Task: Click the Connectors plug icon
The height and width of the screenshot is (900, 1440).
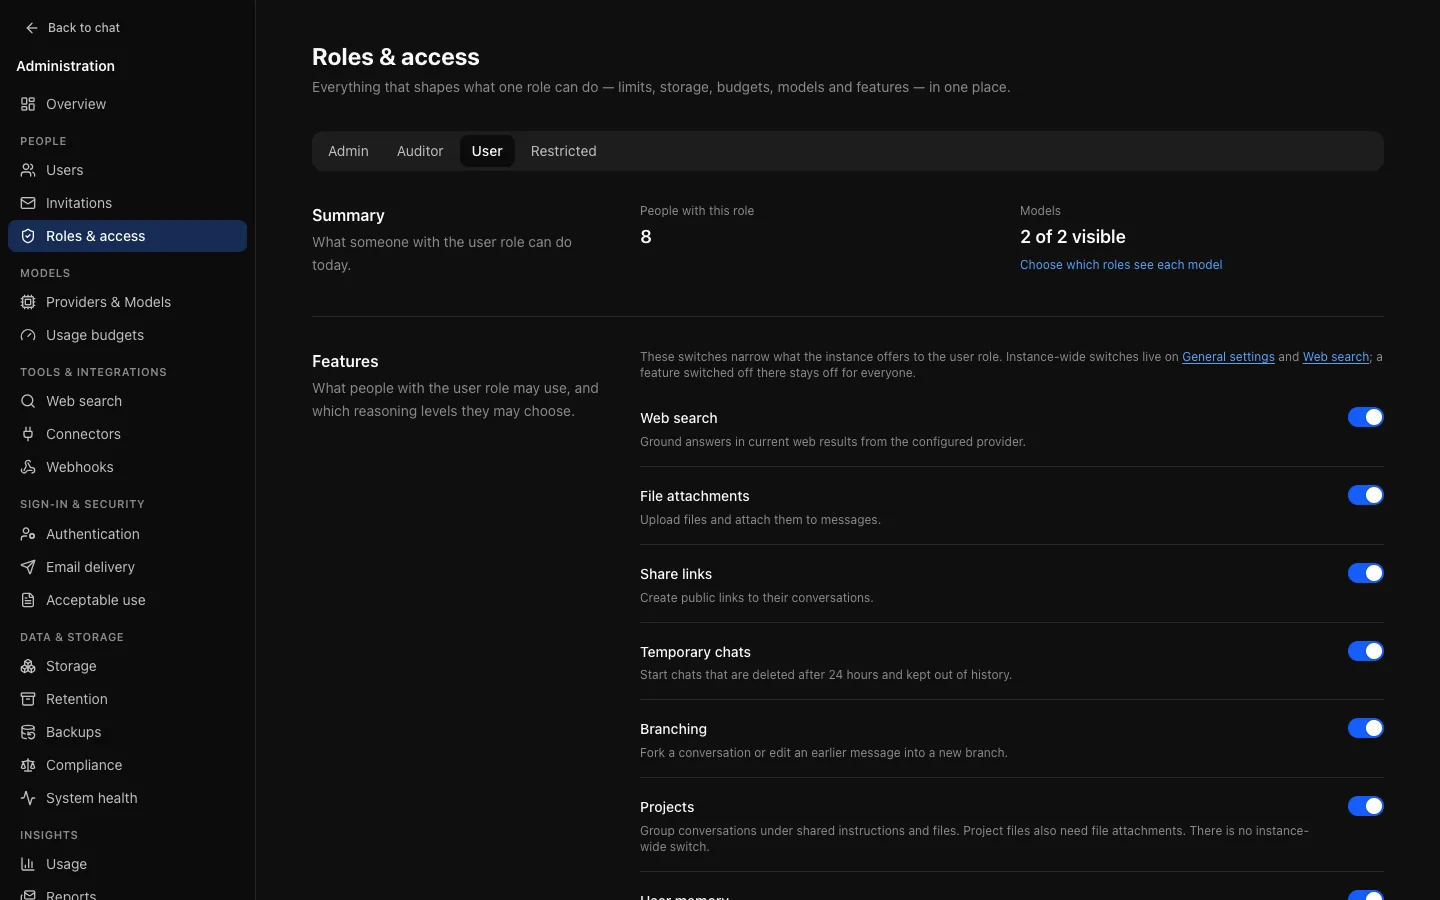Action: pos(28,434)
